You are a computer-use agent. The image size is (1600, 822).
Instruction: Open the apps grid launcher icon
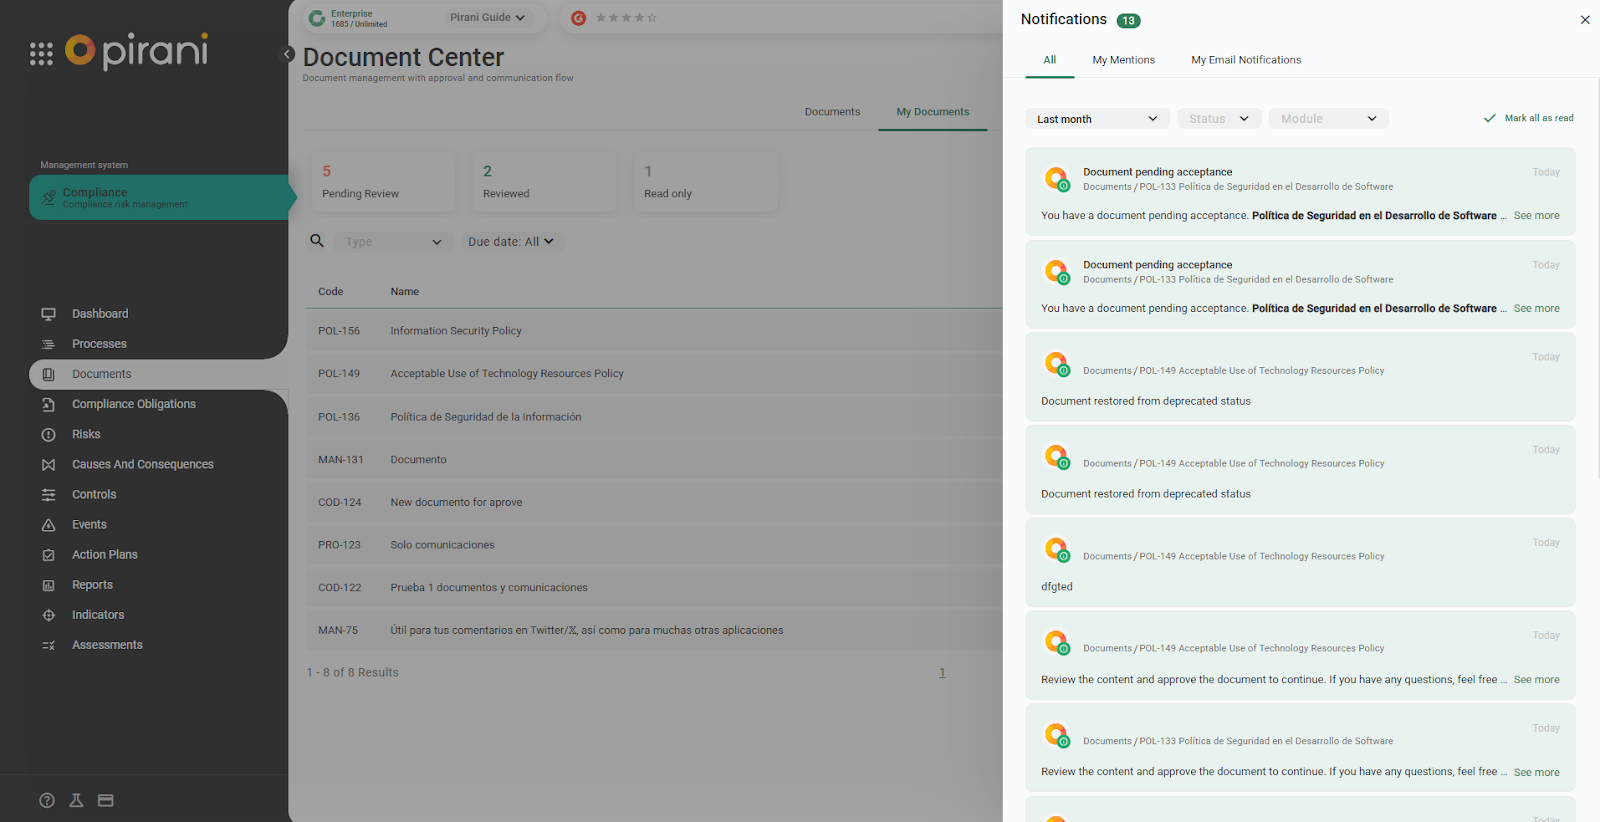(41, 54)
